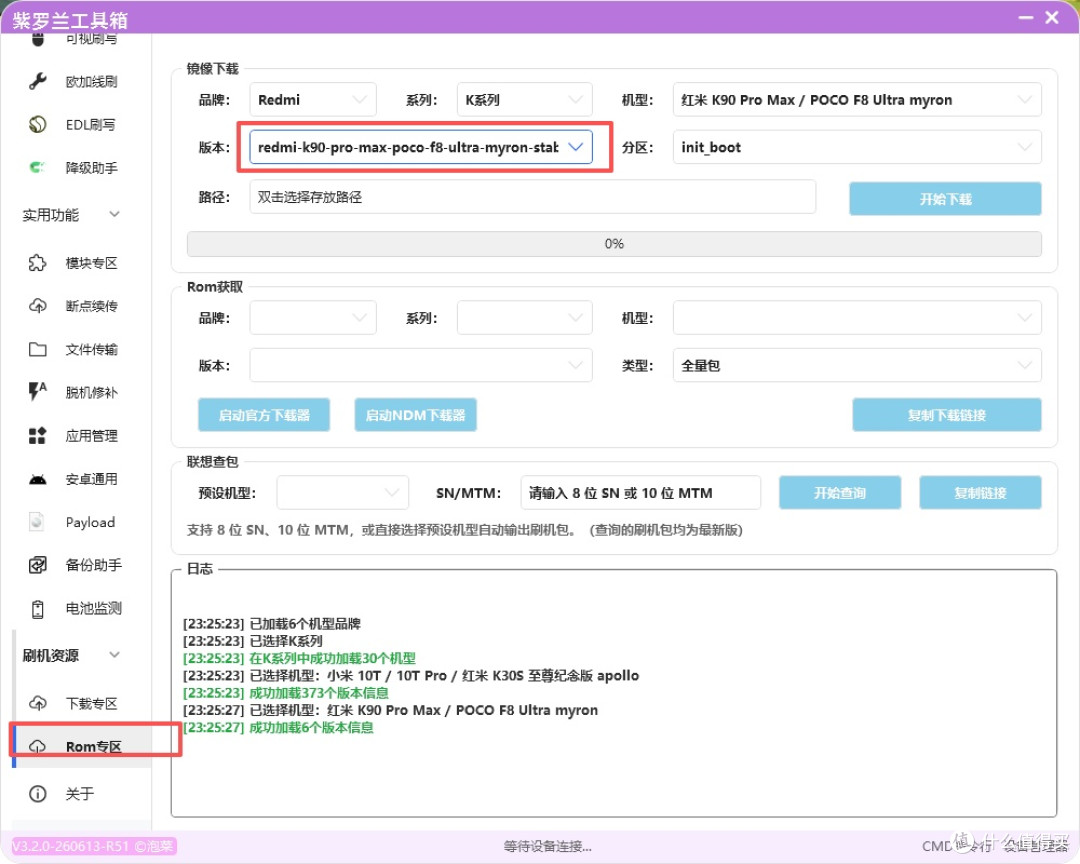Viewport: 1080px width, 864px height.
Task: Open the 品牌 Redmi dropdown in 镜像下载
Action: 313,100
